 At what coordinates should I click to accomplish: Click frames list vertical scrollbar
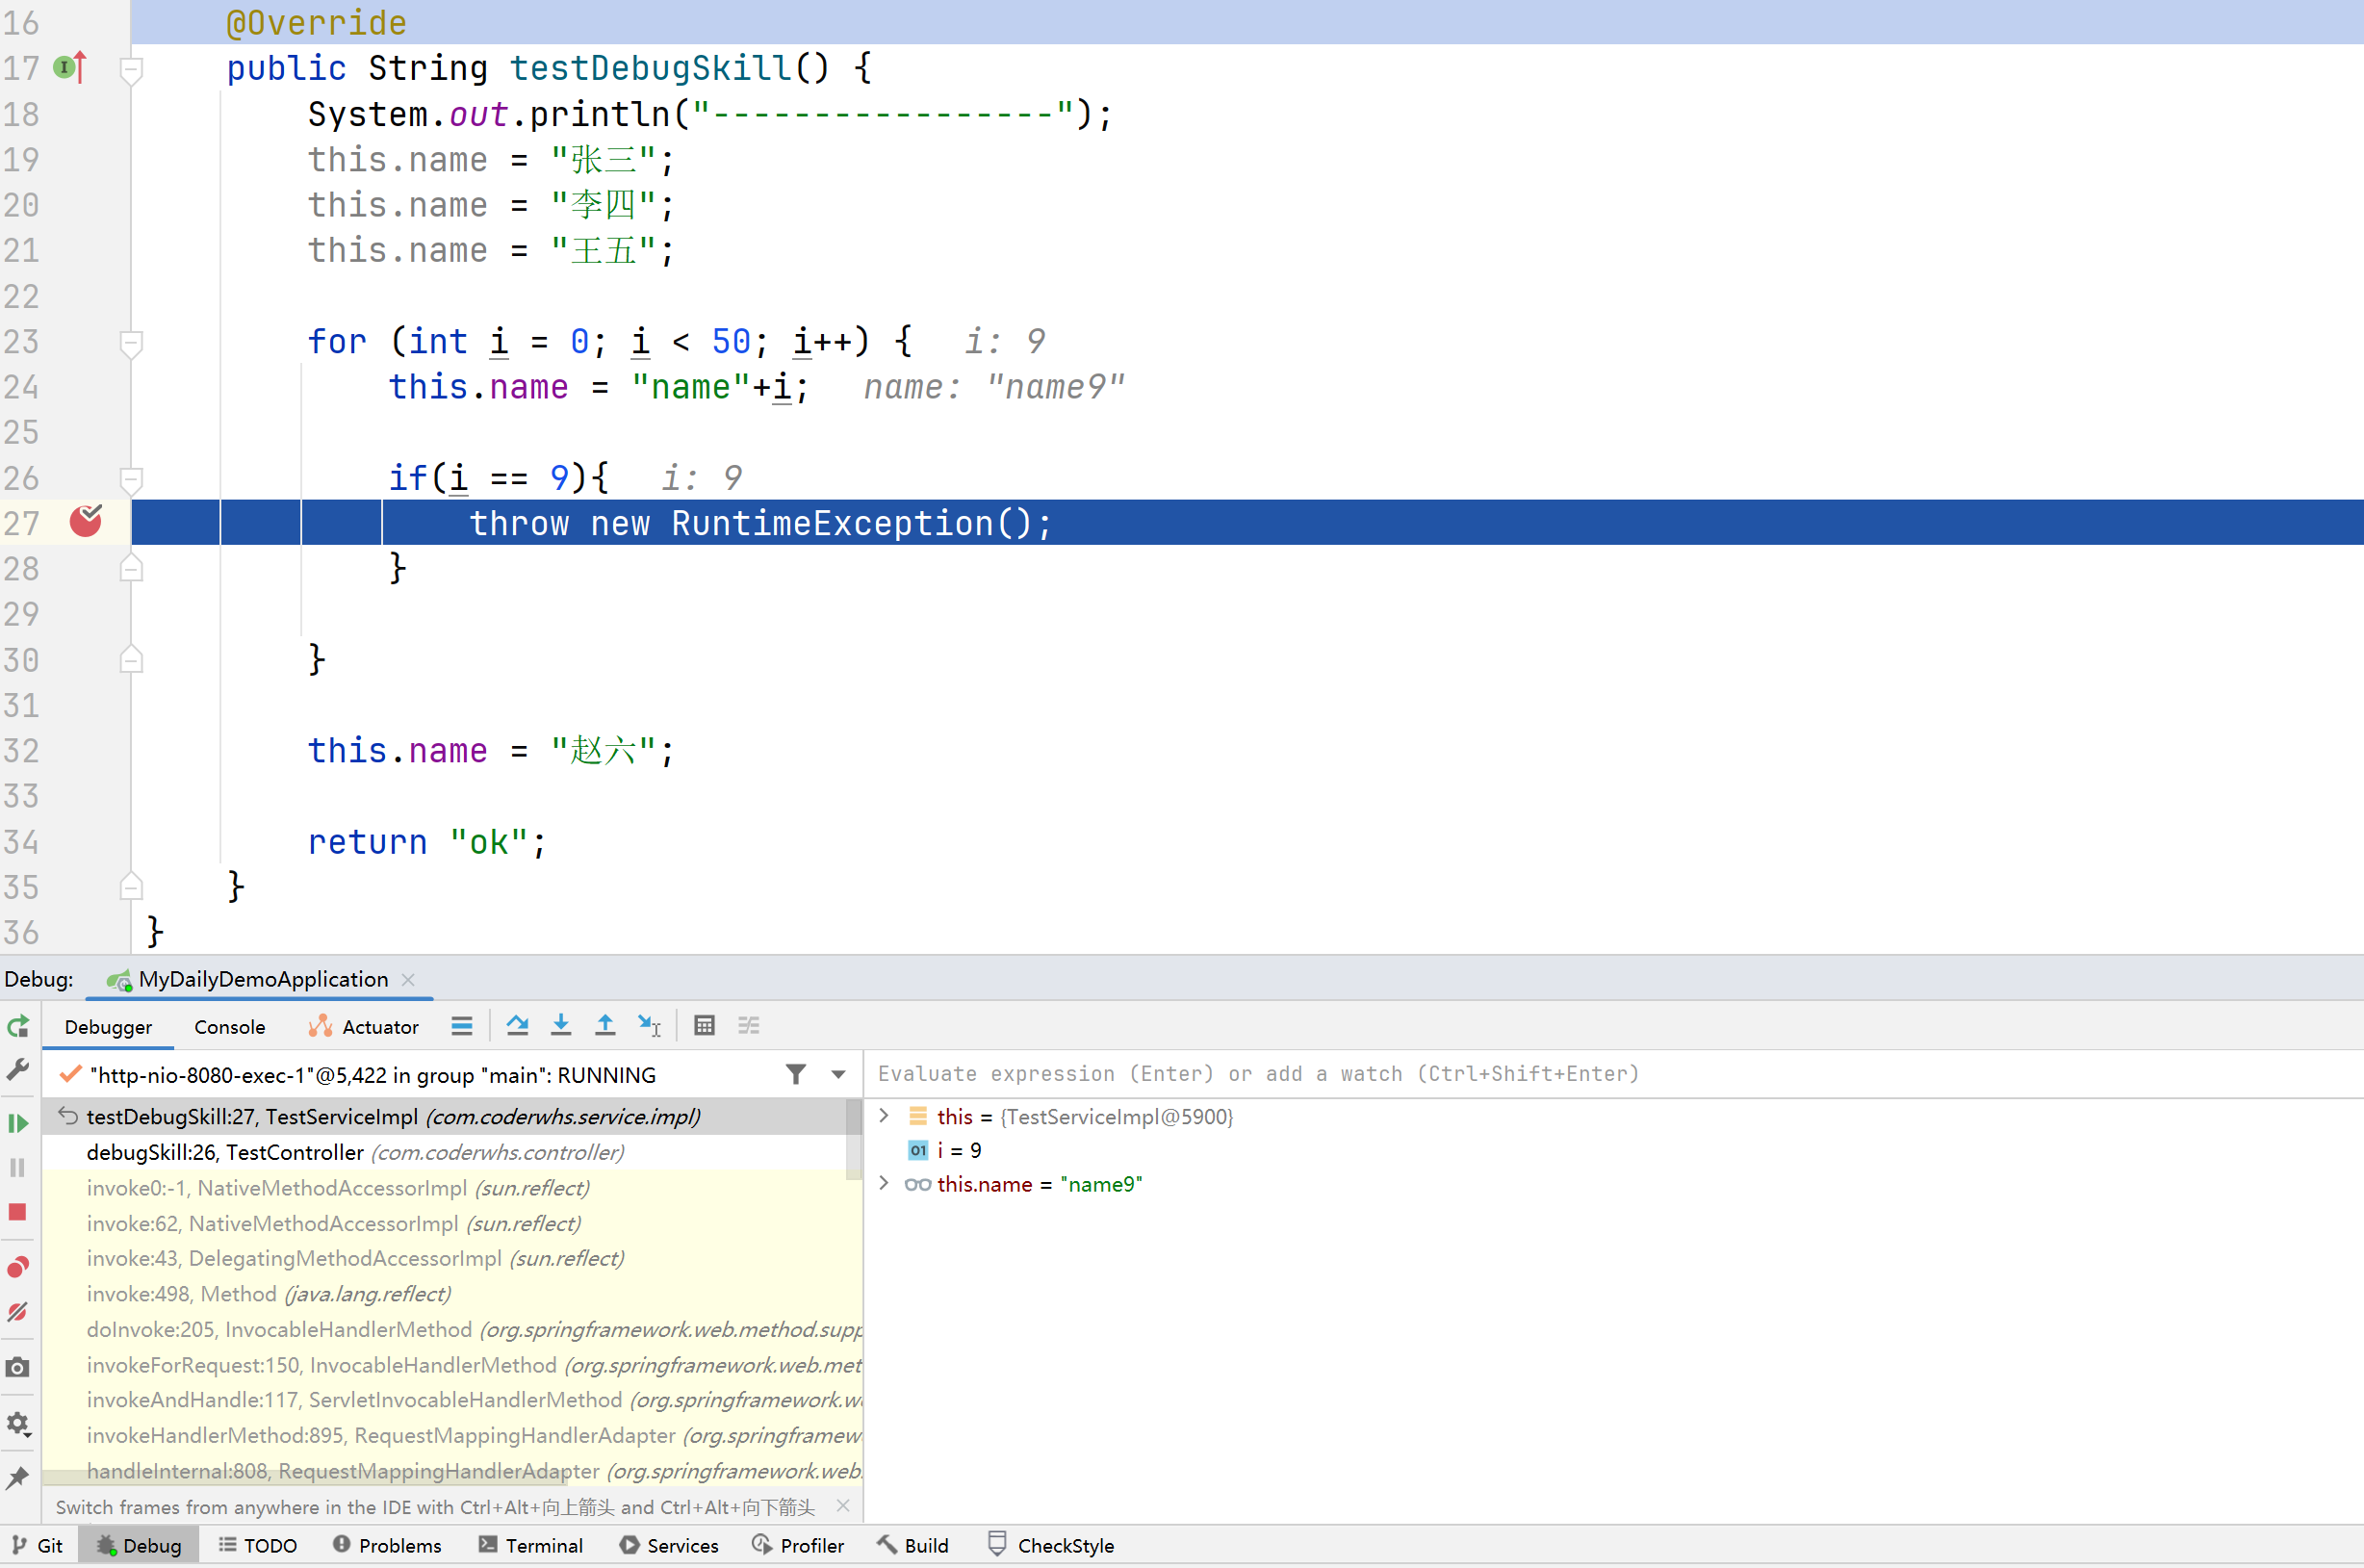[x=854, y=1138]
